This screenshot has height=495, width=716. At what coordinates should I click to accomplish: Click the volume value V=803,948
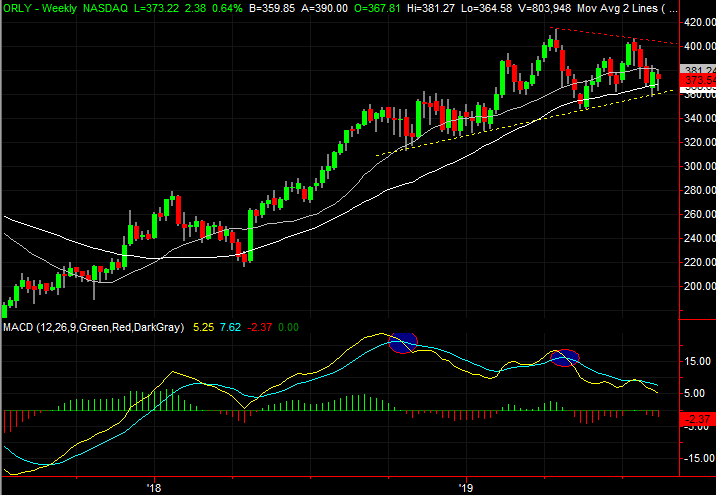pos(544,8)
